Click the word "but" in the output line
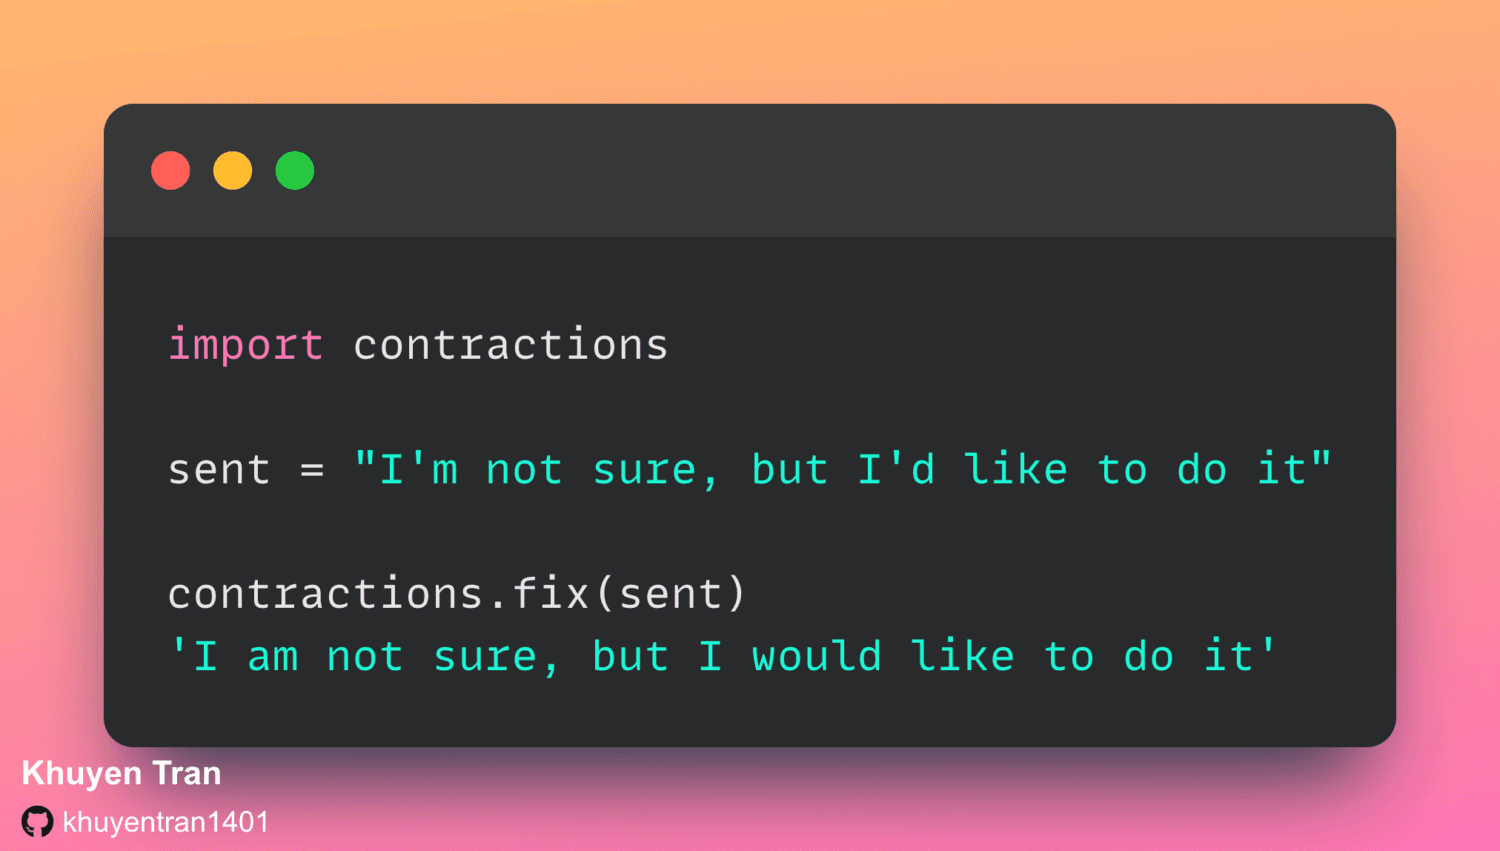This screenshot has height=851, width=1500. click(630, 657)
